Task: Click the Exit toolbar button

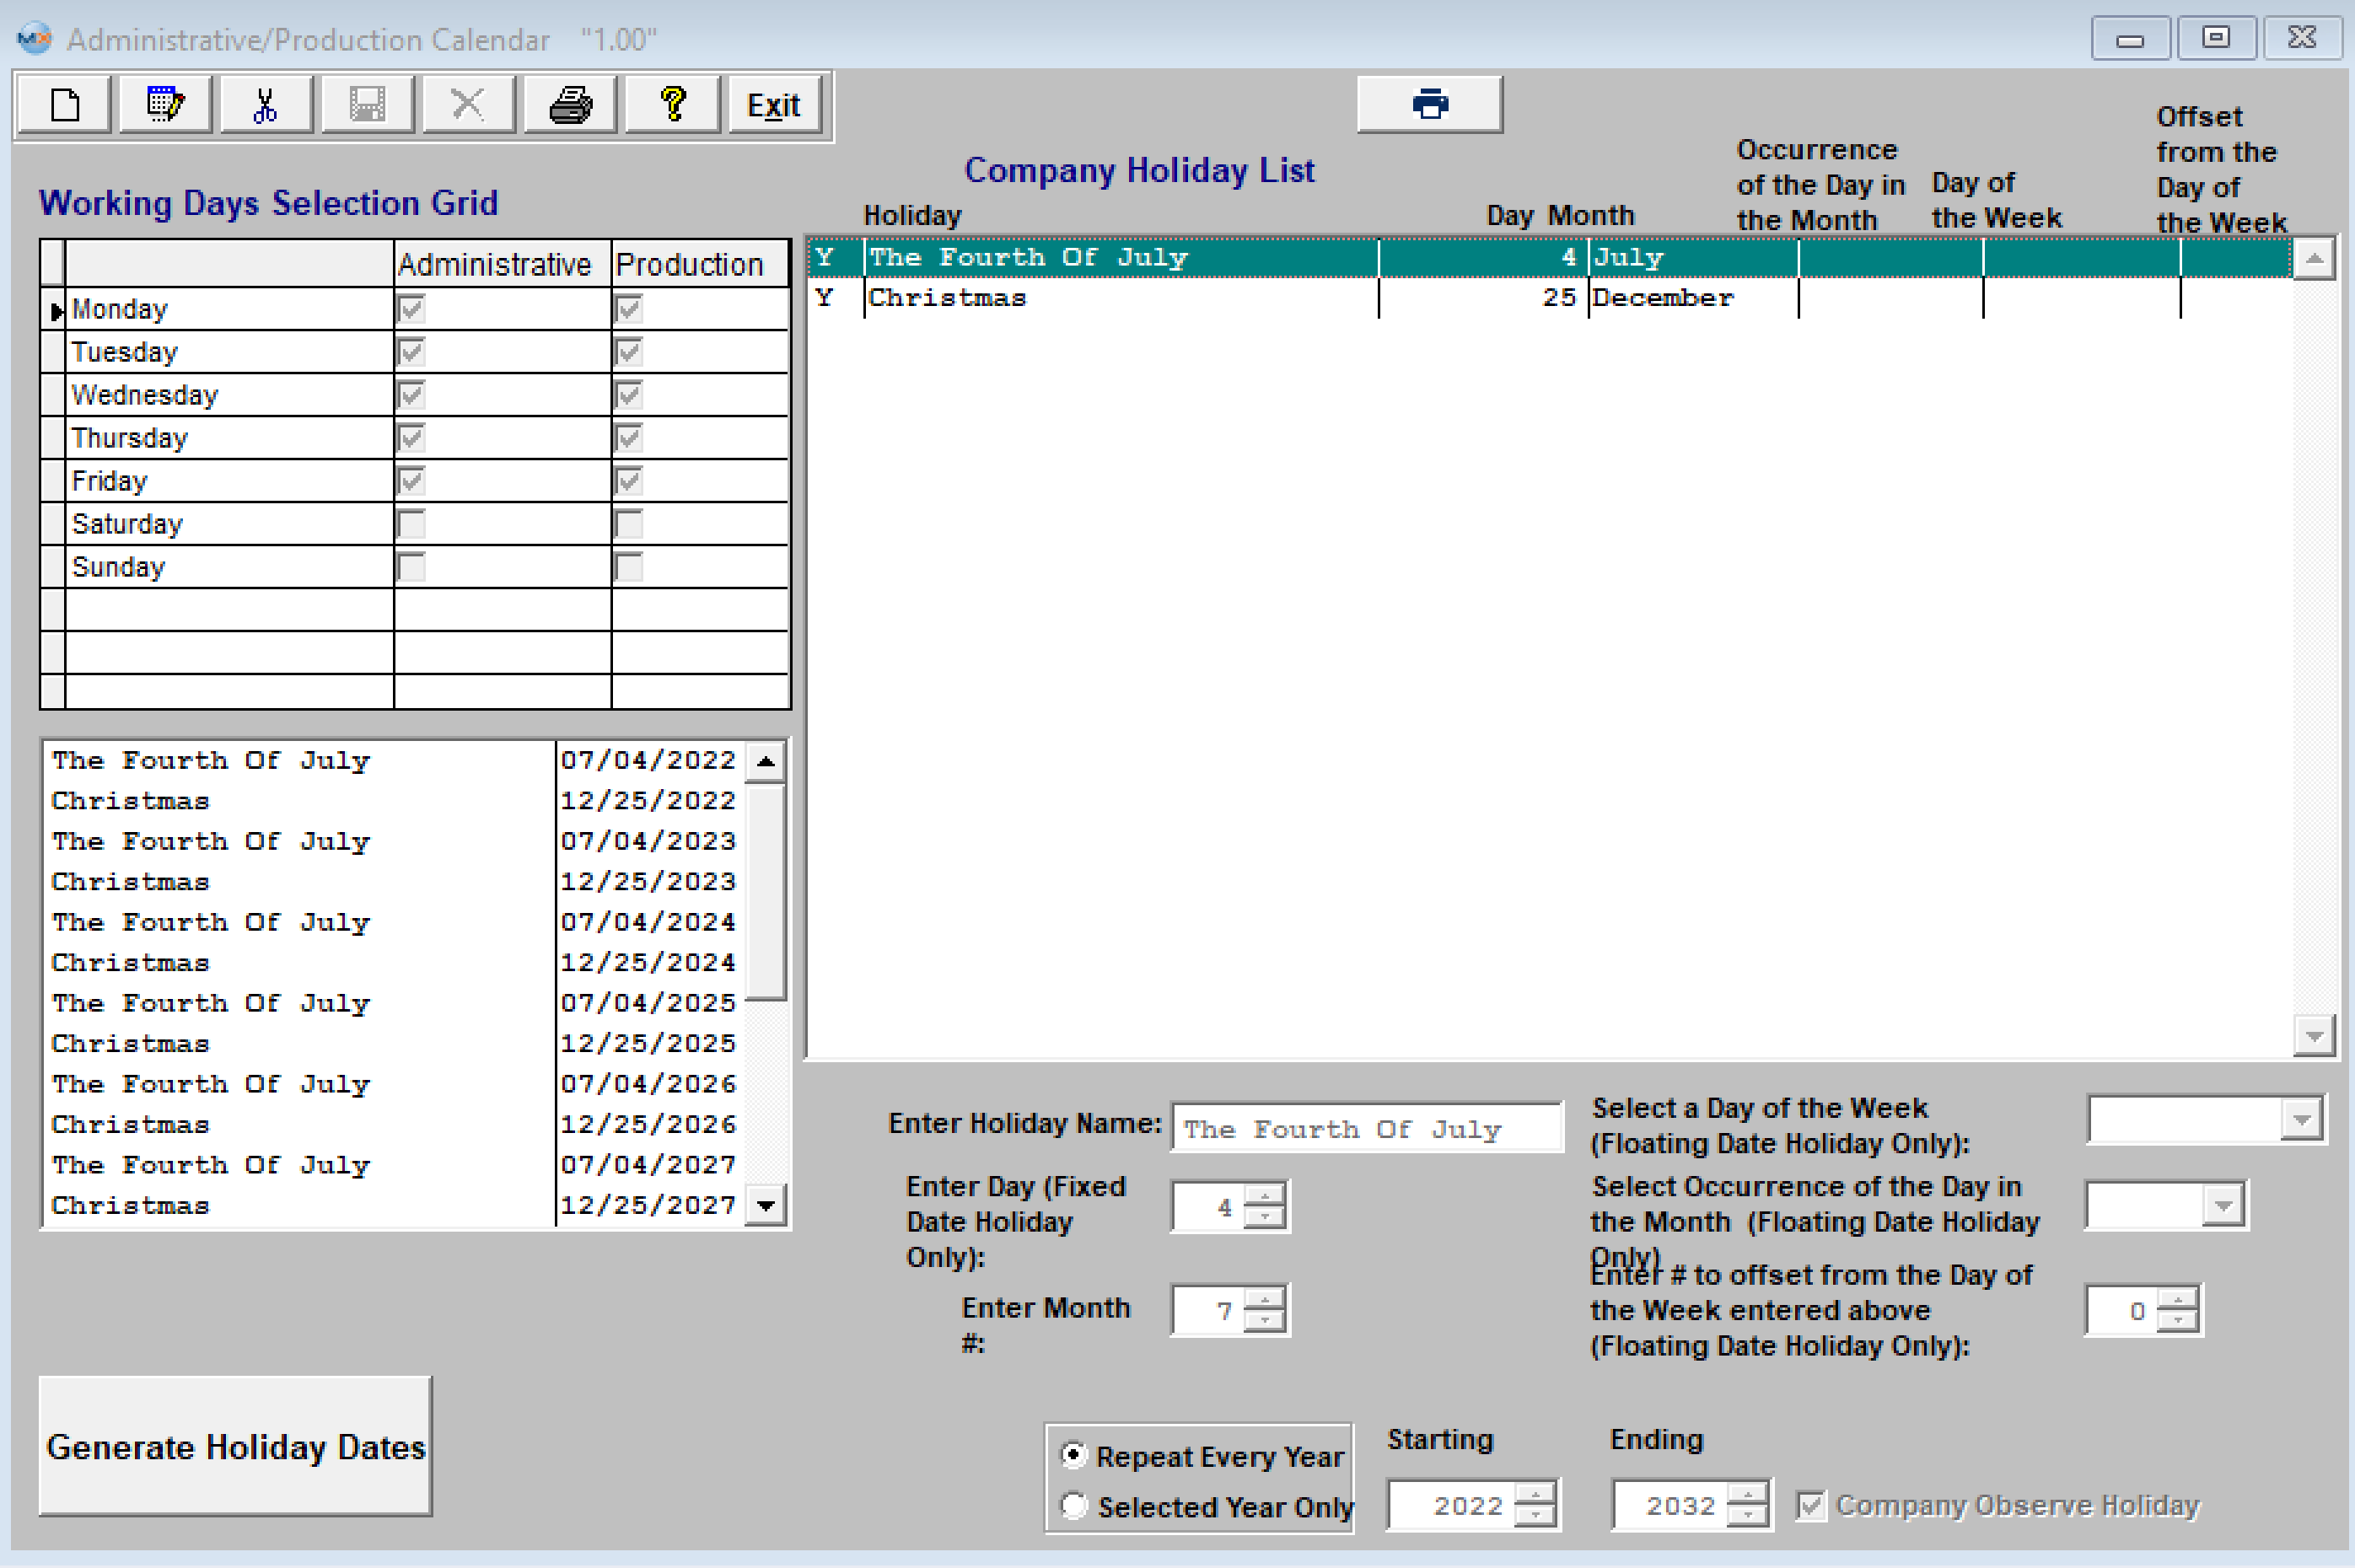Action: (x=774, y=104)
